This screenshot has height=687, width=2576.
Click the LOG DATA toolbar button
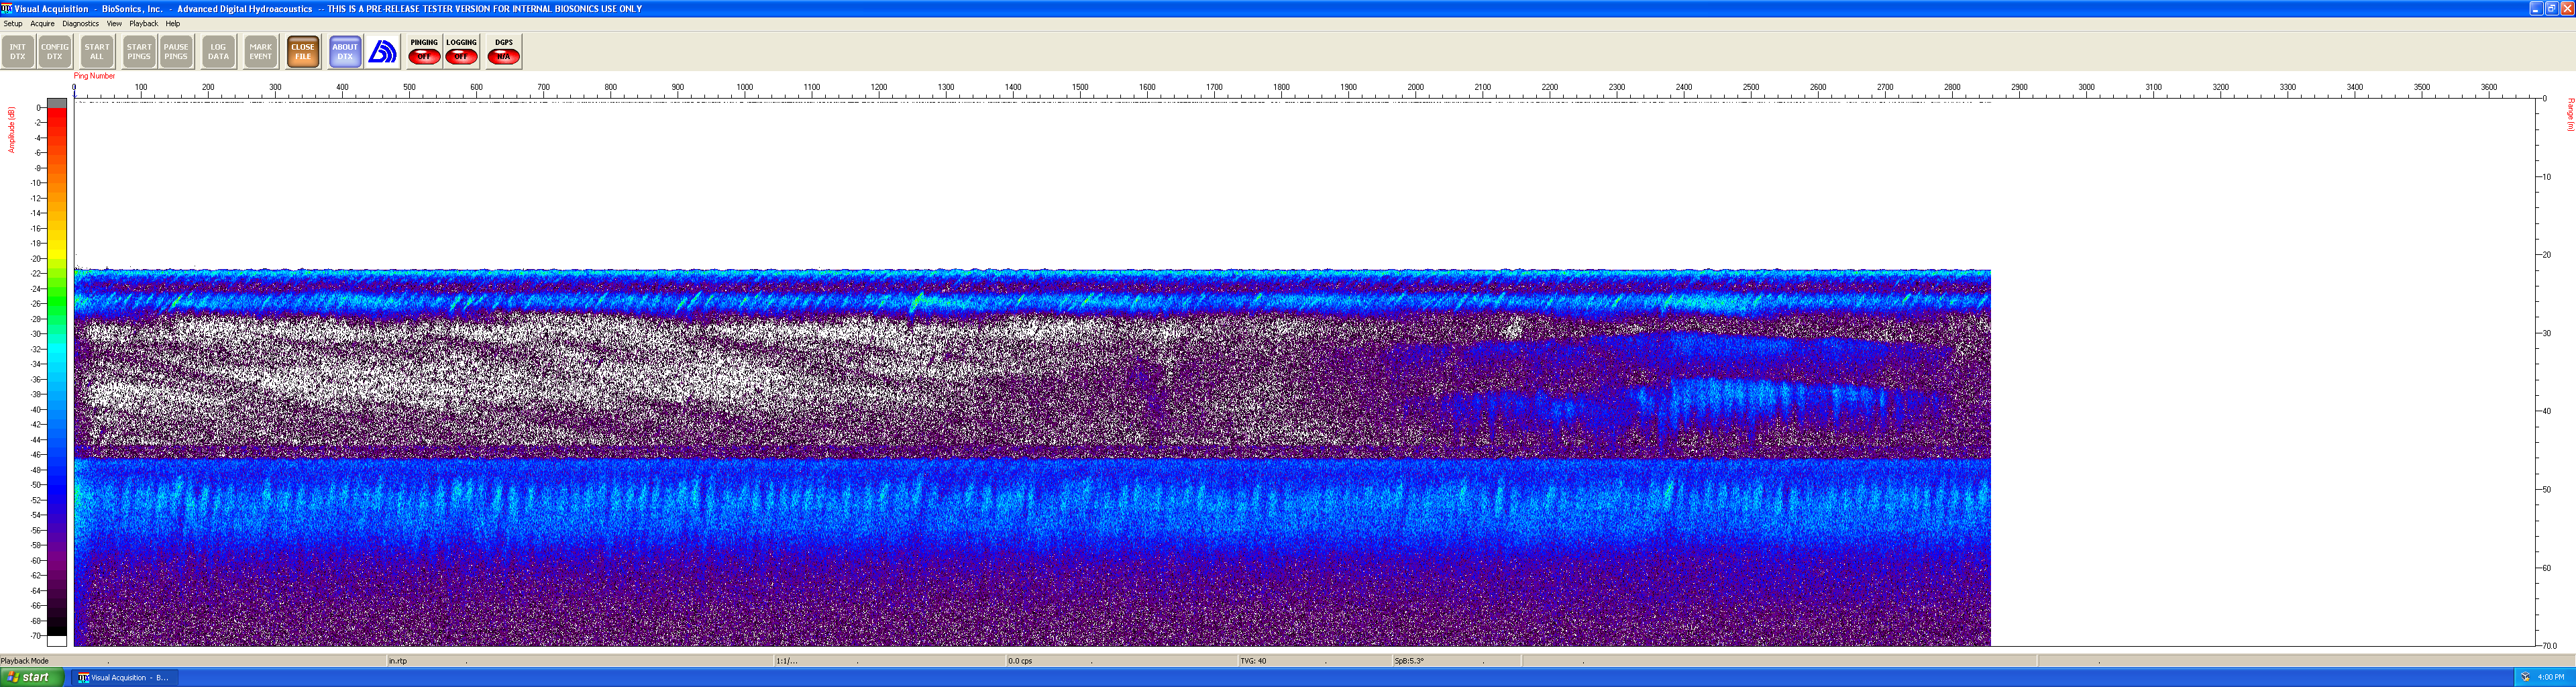coord(218,51)
